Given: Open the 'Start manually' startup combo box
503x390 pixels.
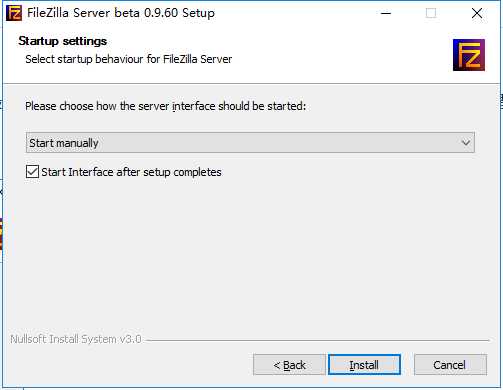Looking at the screenshot, I should pyautogui.click(x=250, y=143).
